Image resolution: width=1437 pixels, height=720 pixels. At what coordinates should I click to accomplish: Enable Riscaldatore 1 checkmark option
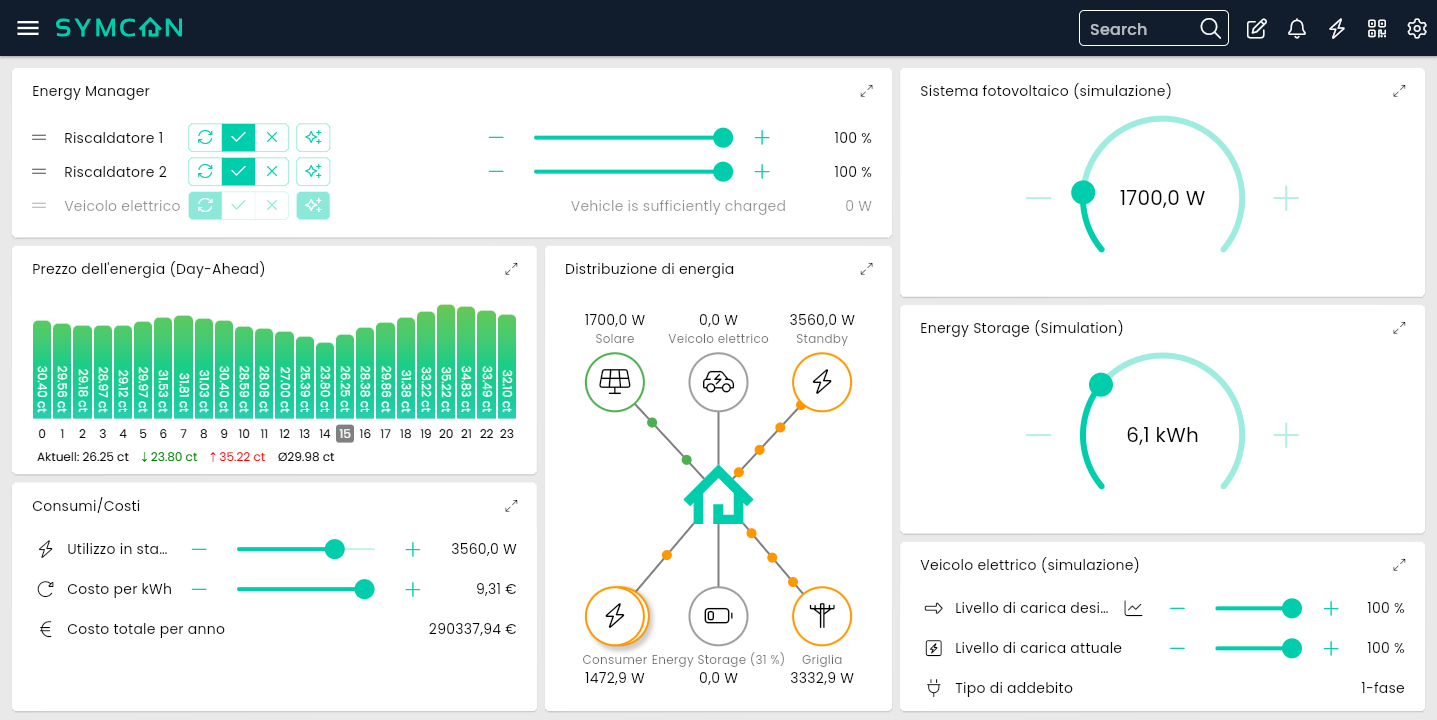[x=238, y=138]
